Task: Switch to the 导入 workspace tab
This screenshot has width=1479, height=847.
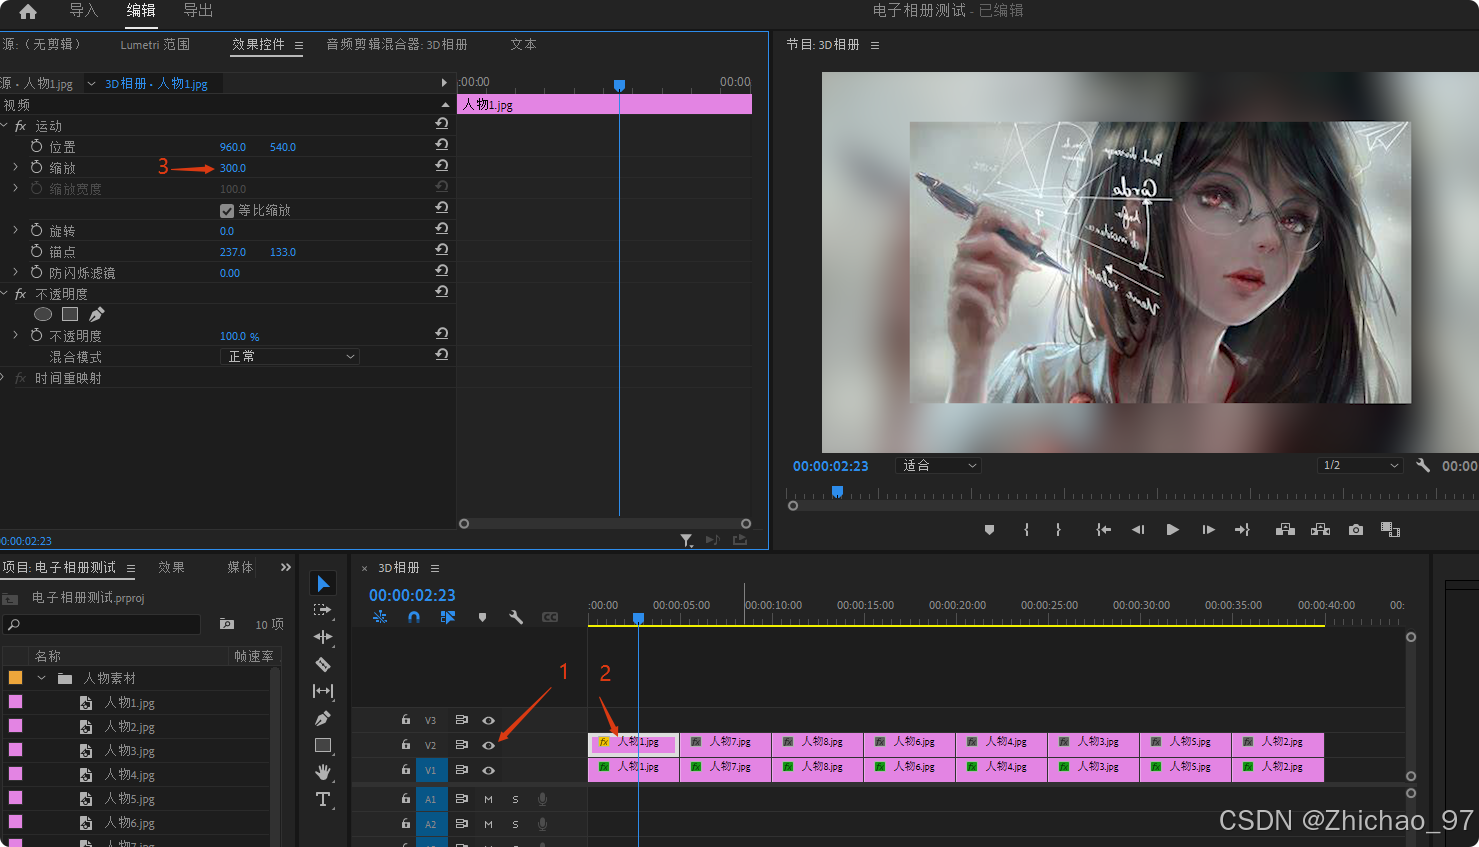Action: [84, 10]
